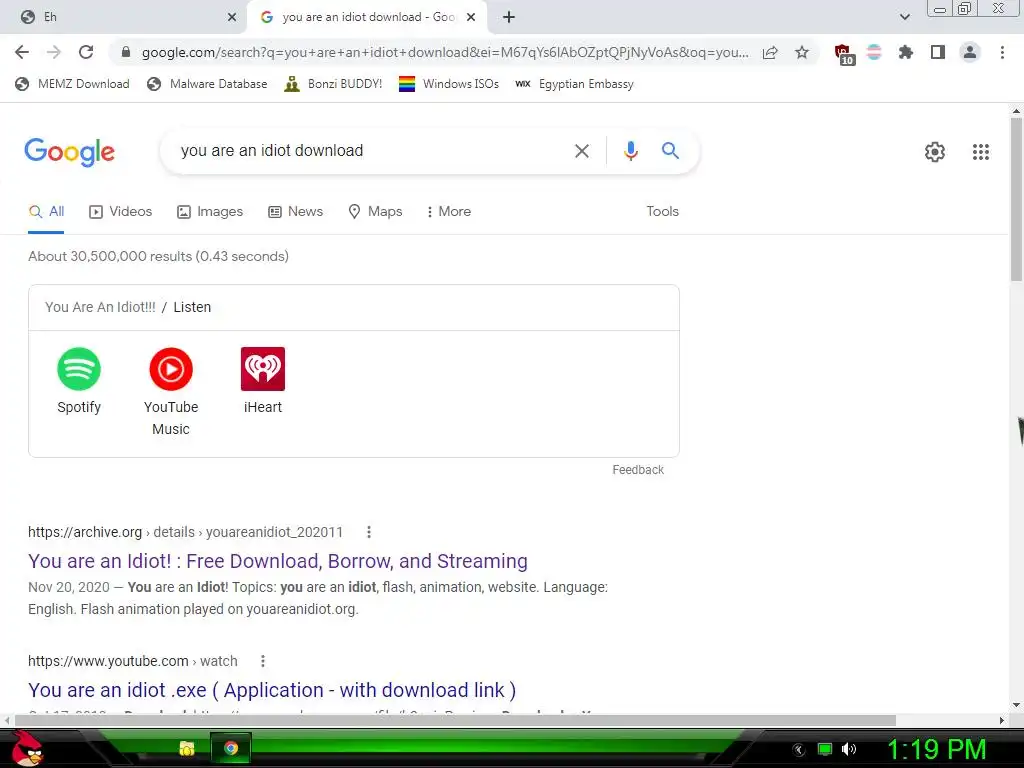
Task: Switch to News results
Action: [x=295, y=212]
